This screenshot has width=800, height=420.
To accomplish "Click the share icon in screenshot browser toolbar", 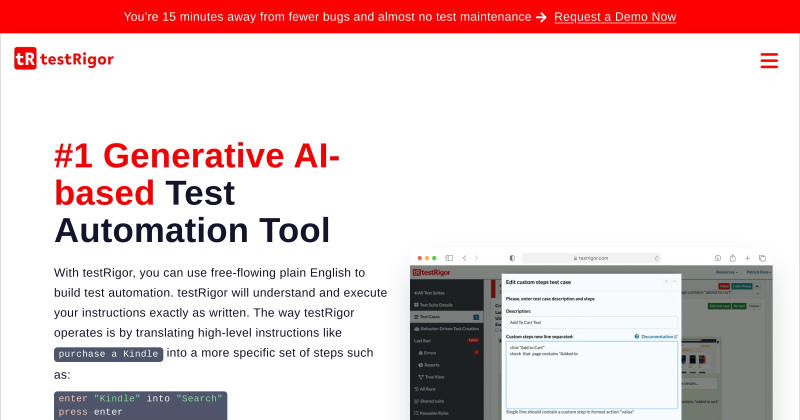I will click(x=732, y=258).
